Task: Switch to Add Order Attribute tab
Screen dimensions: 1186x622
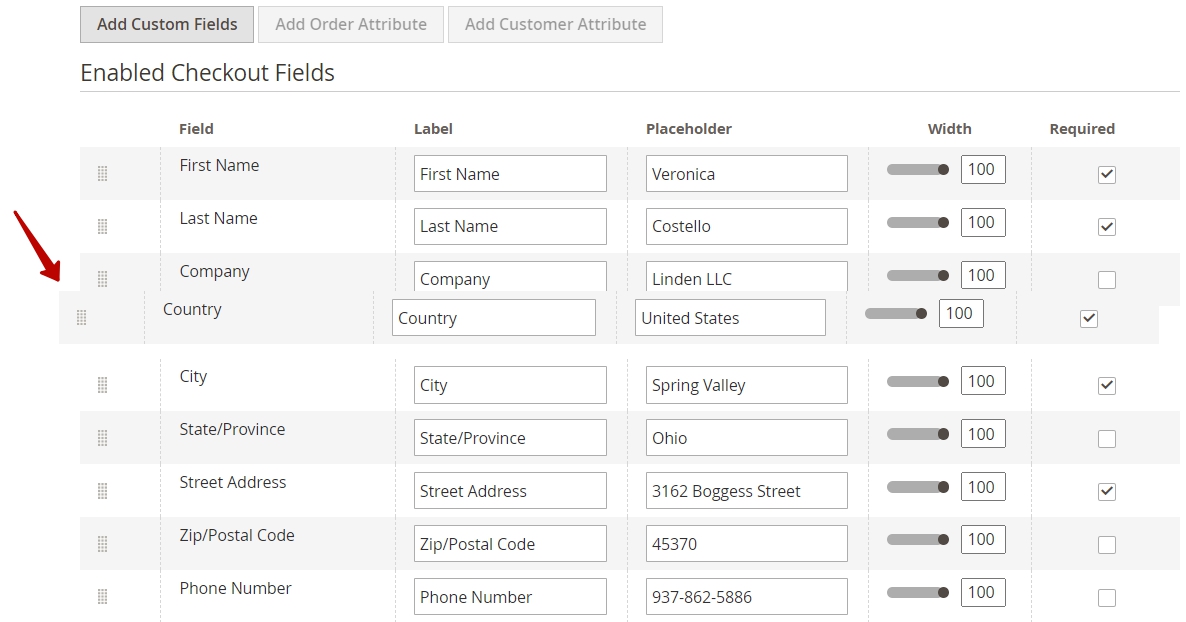Action: [351, 24]
